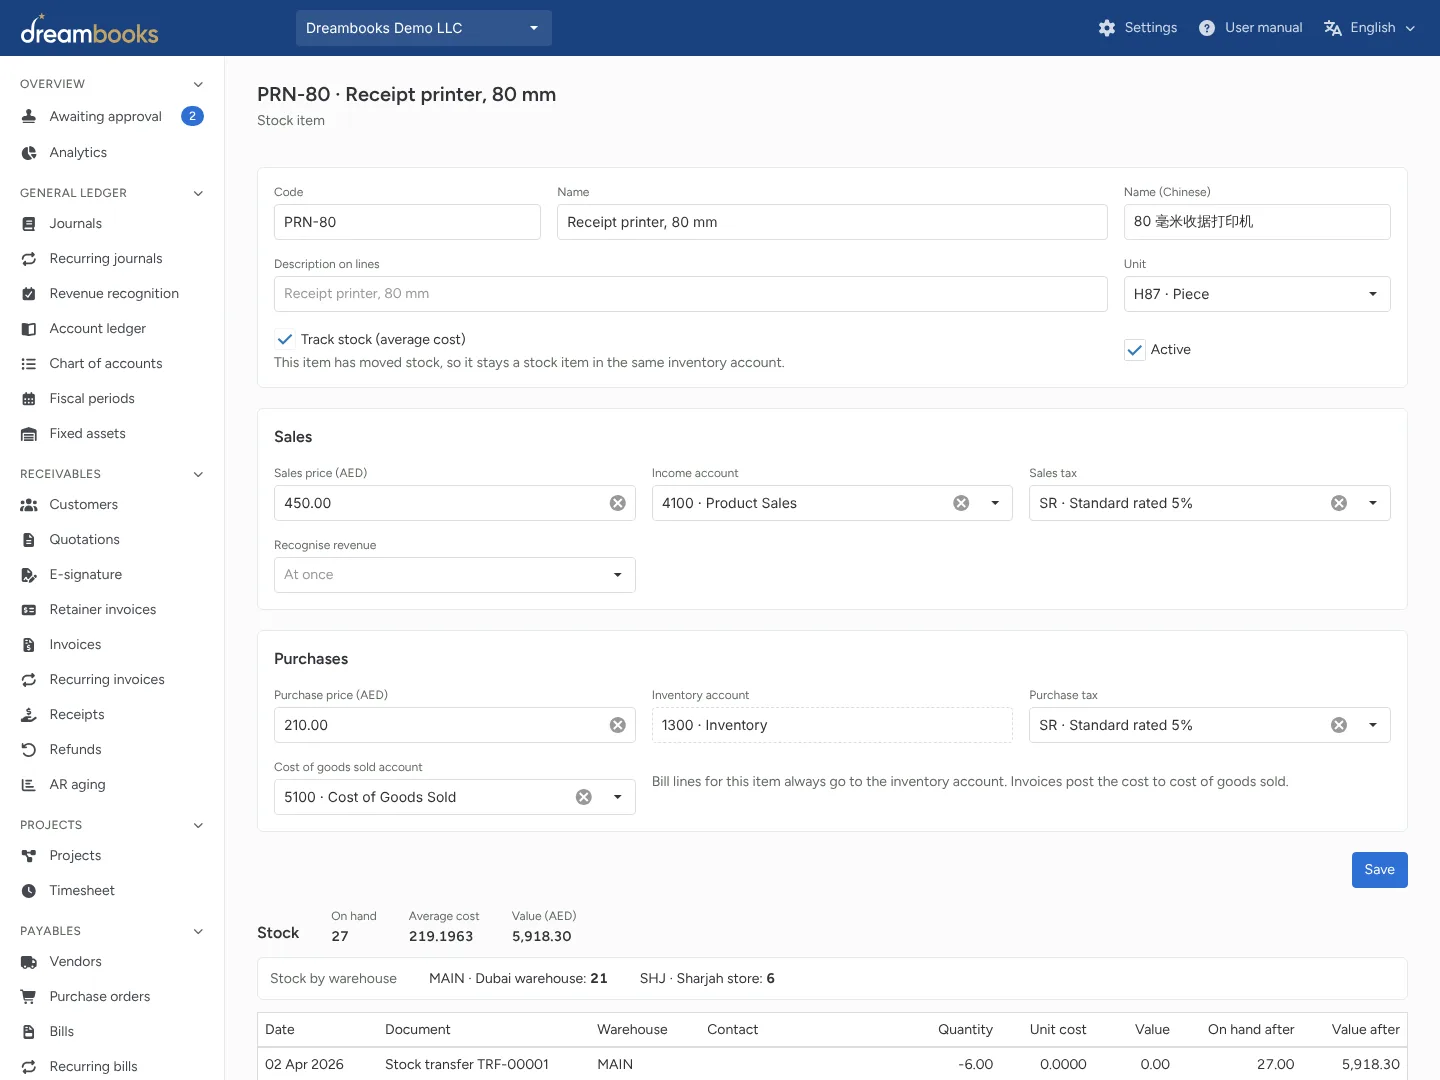Click the Description on lines field
The image size is (1440, 1080).
click(690, 294)
